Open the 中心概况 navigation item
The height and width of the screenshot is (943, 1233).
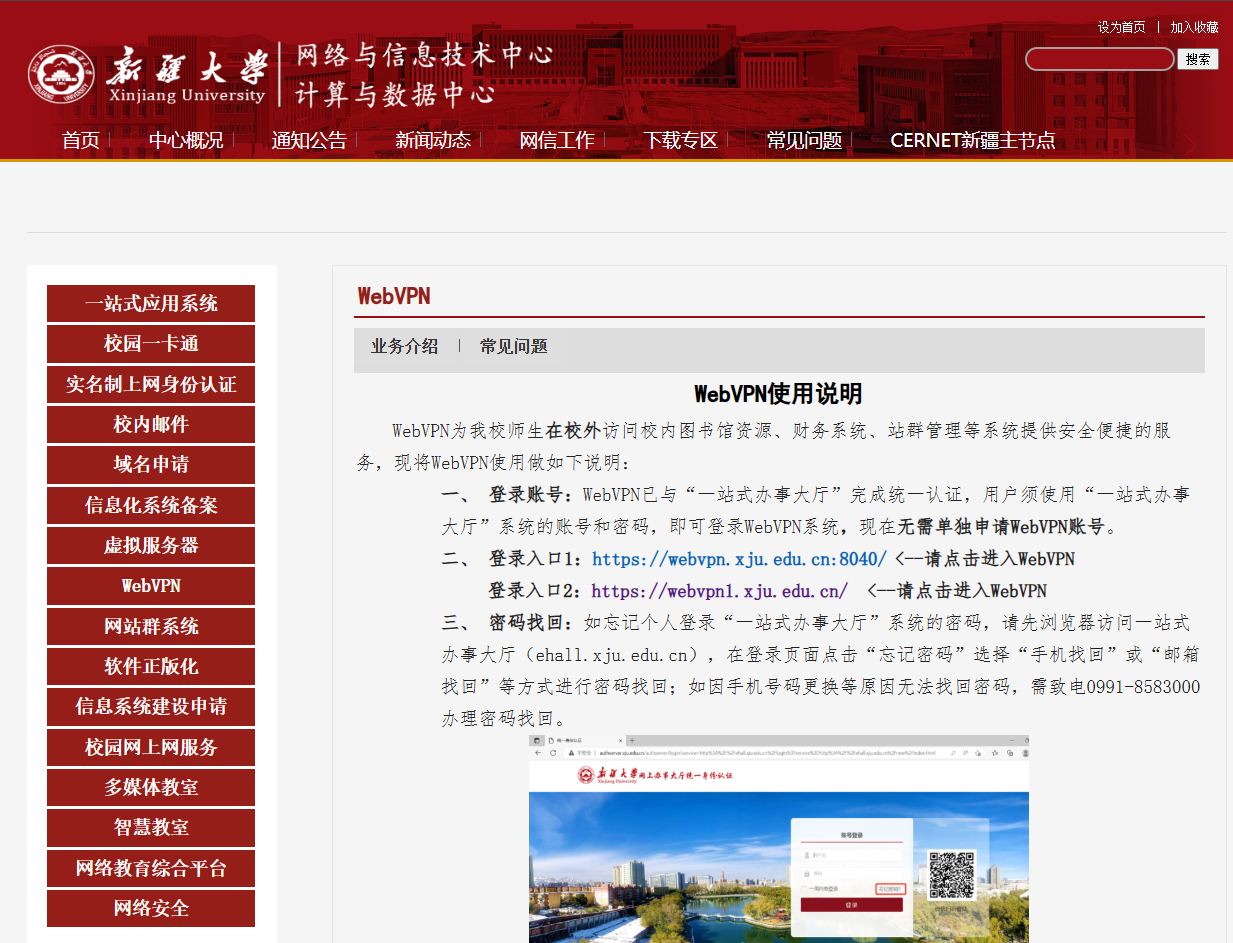186,140
